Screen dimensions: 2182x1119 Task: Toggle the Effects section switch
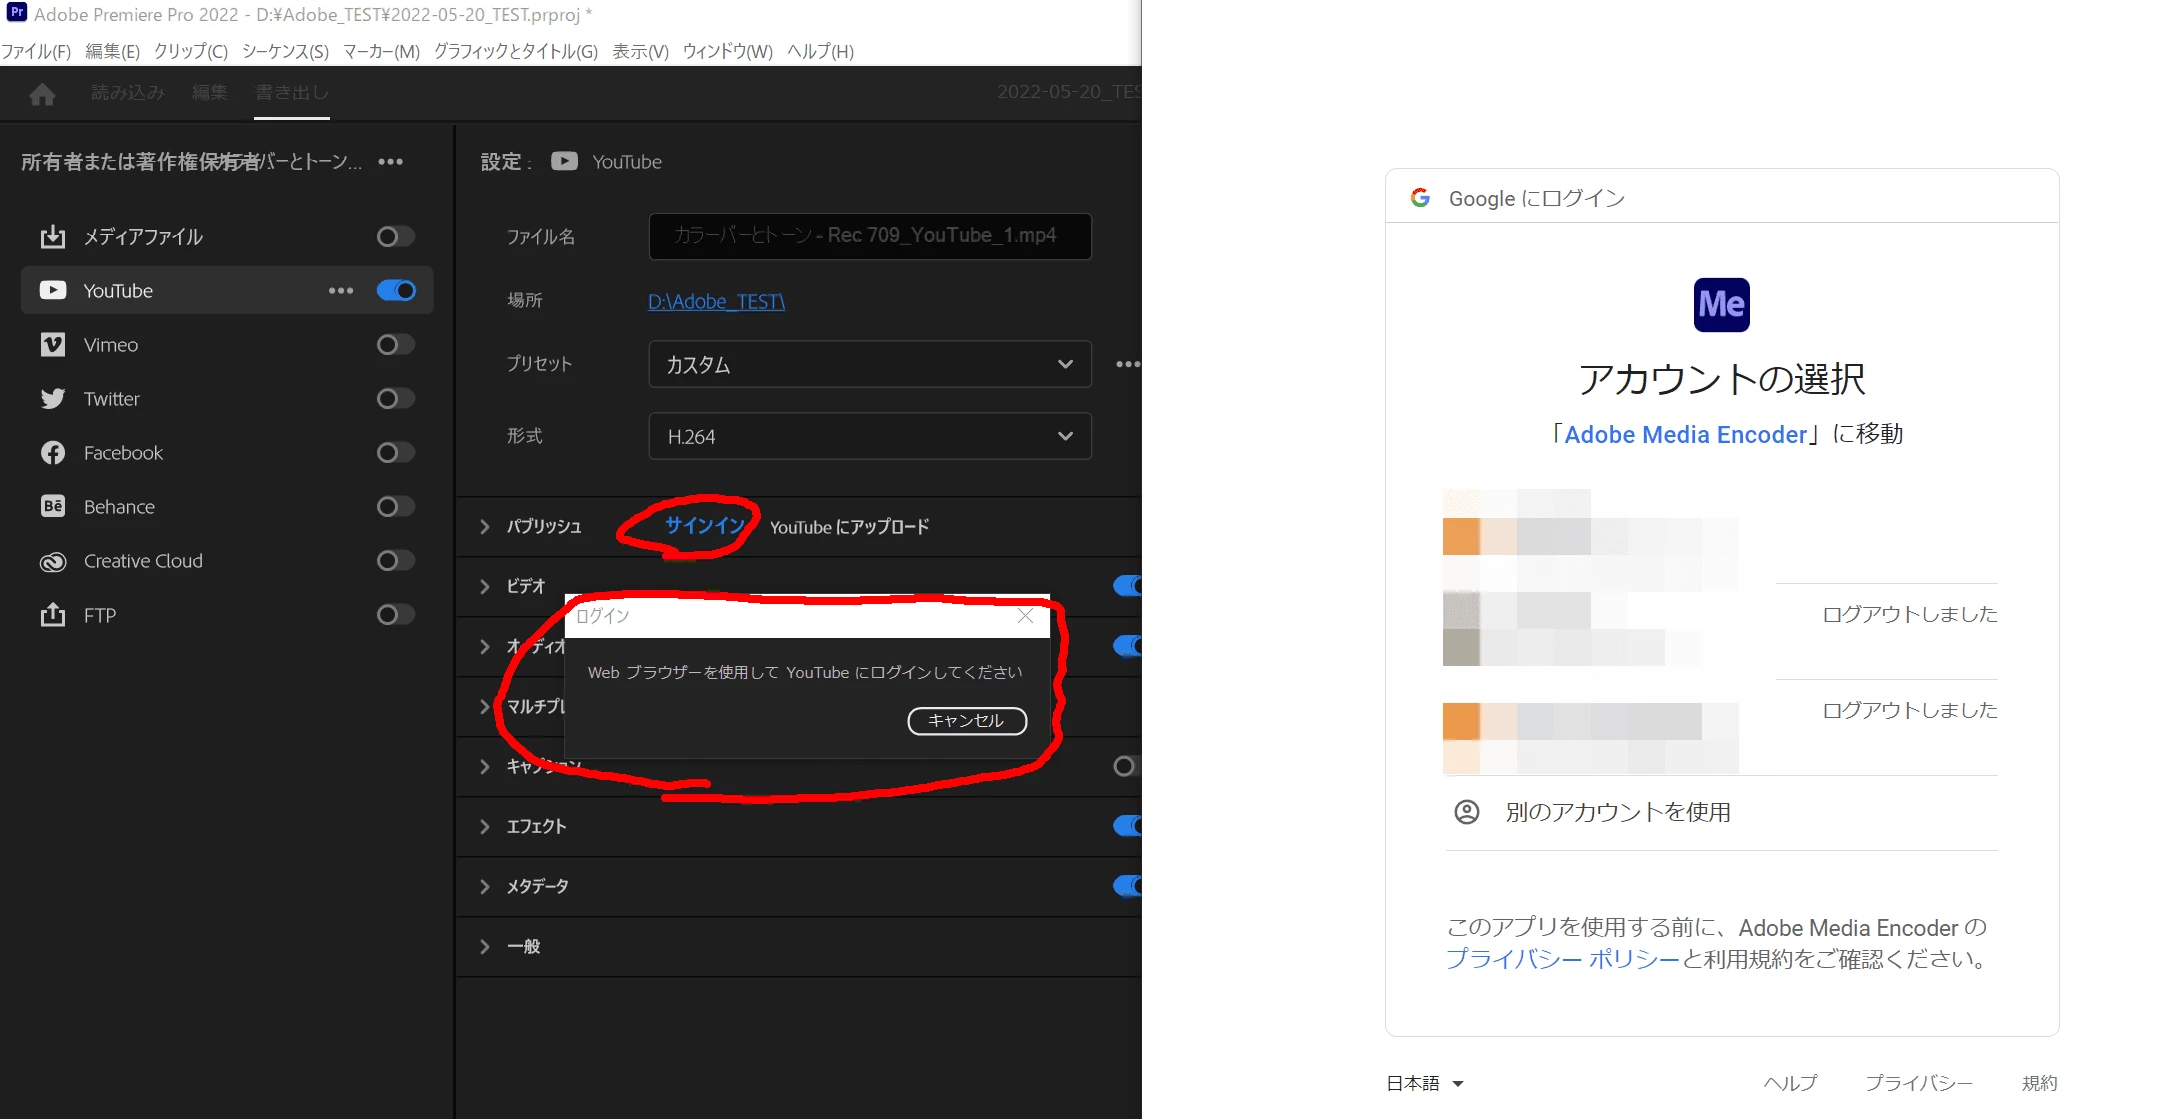coord(1127,826)
